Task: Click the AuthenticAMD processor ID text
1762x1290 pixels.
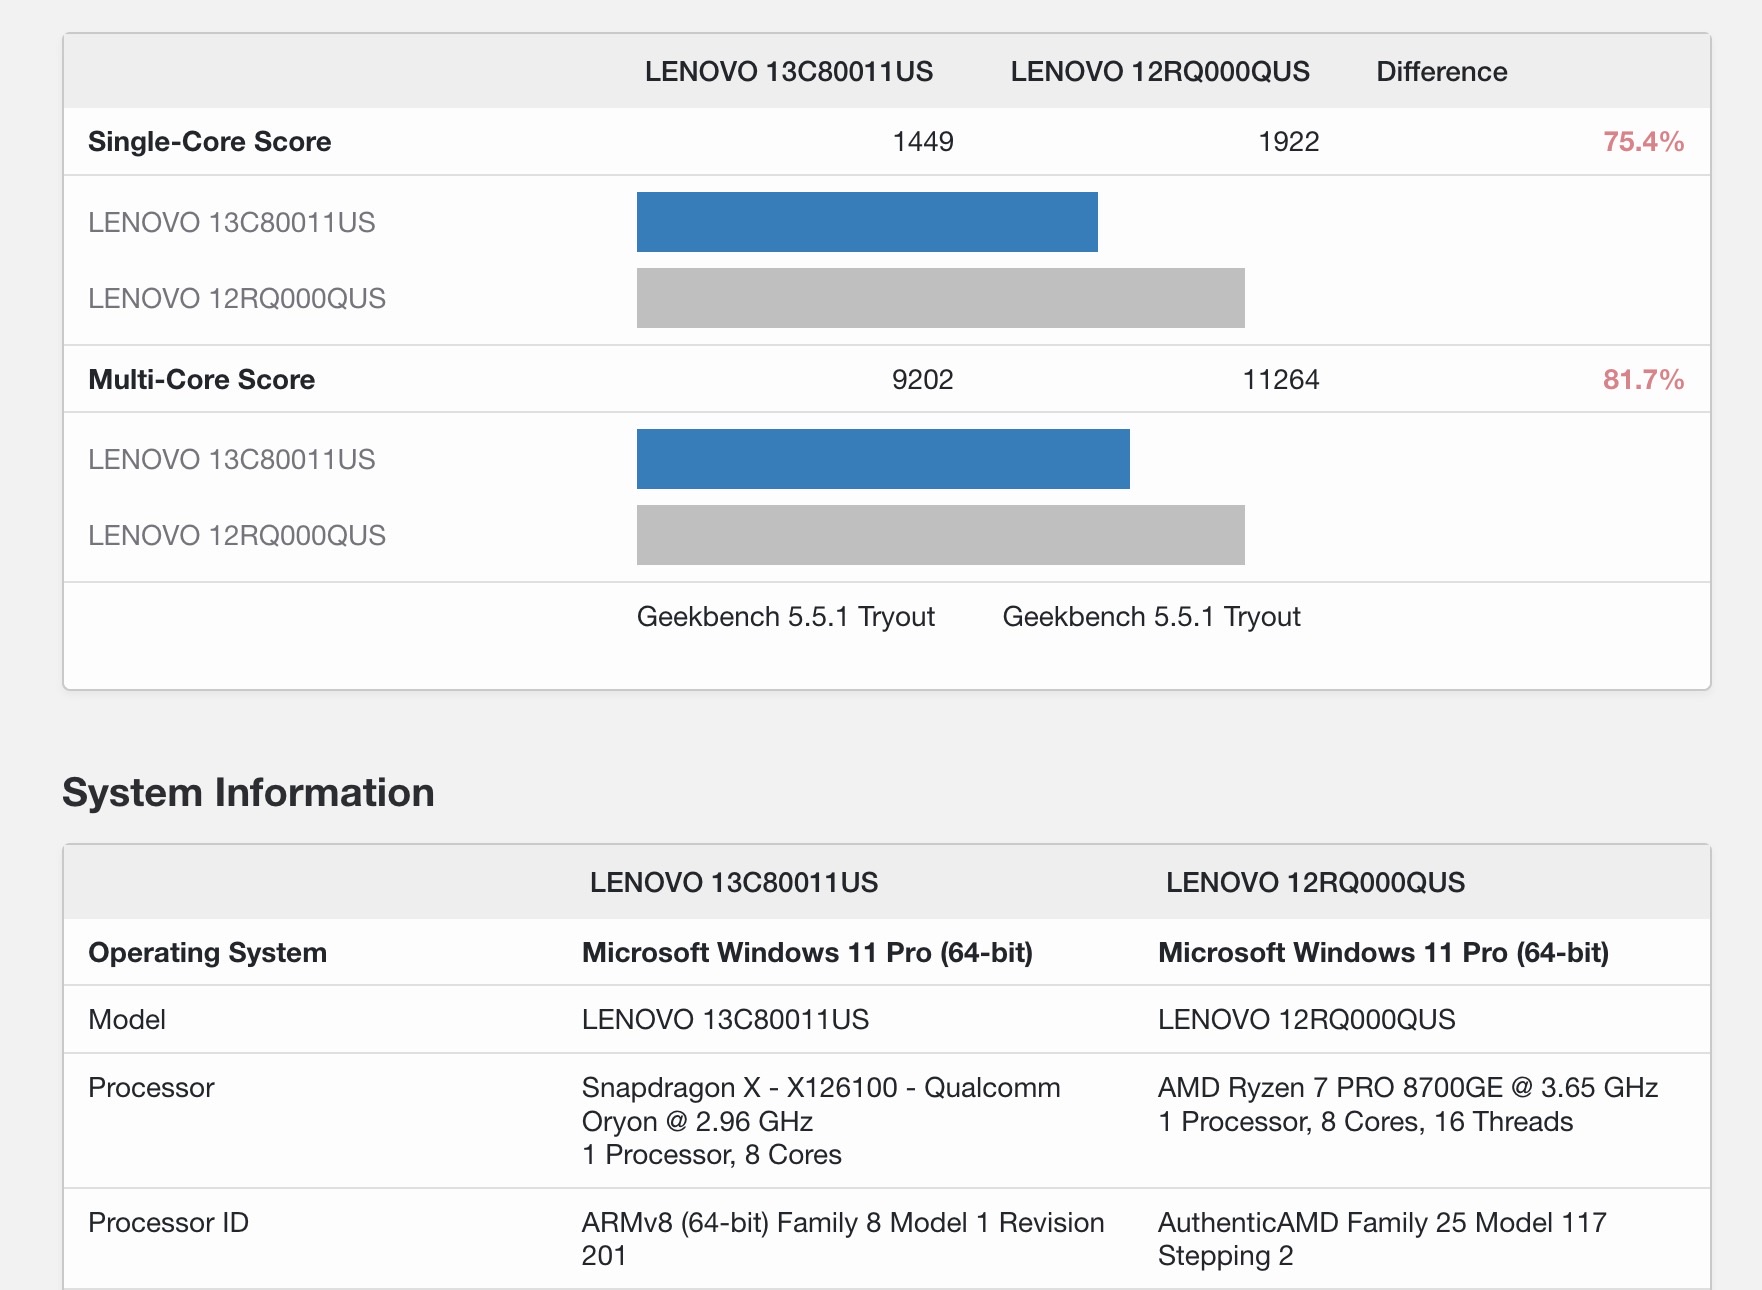Action: (1381, 1239)
